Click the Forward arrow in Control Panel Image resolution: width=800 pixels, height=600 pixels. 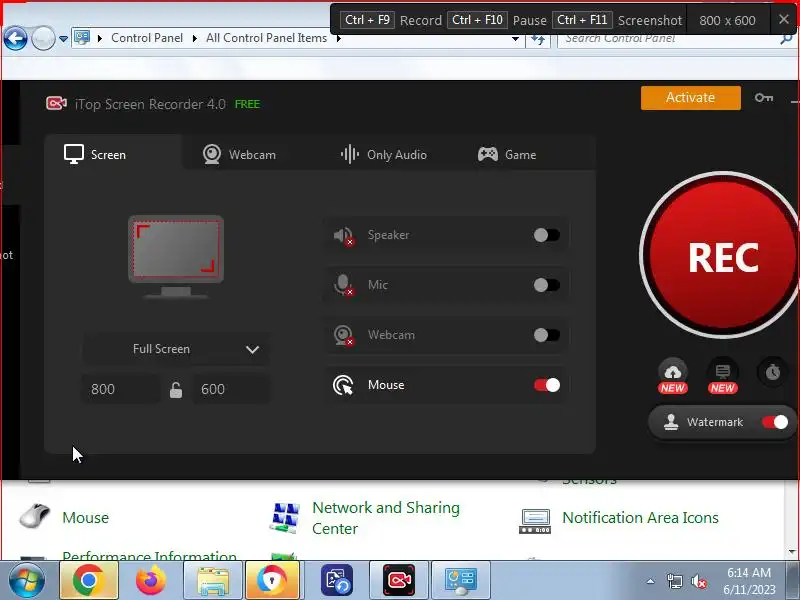(43, 38)
